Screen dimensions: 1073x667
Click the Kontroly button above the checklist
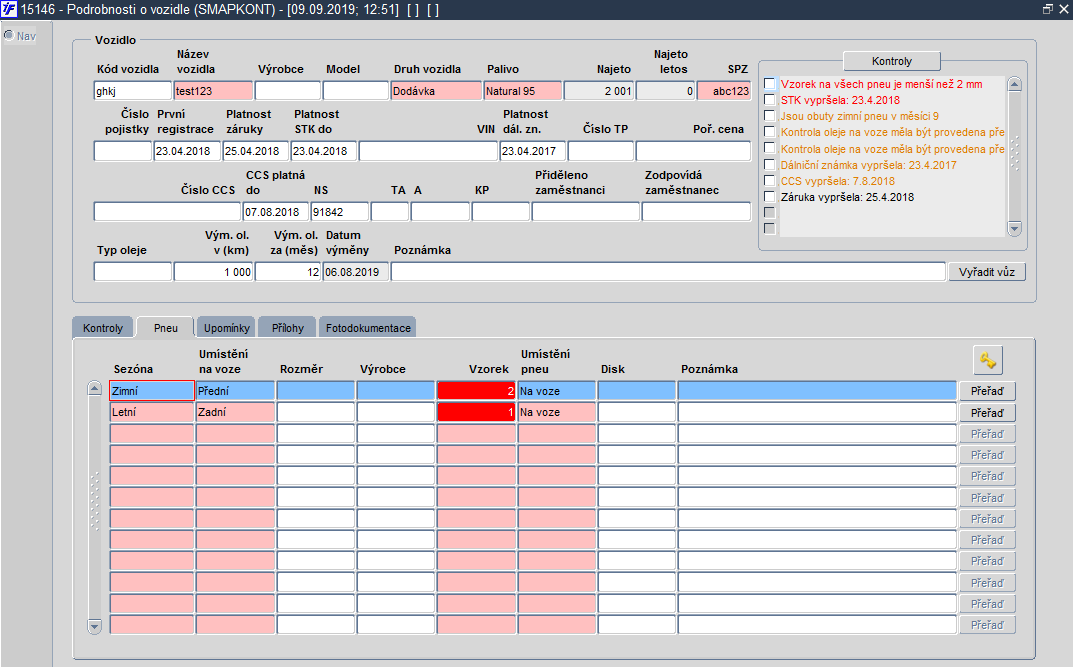point(892,61)
